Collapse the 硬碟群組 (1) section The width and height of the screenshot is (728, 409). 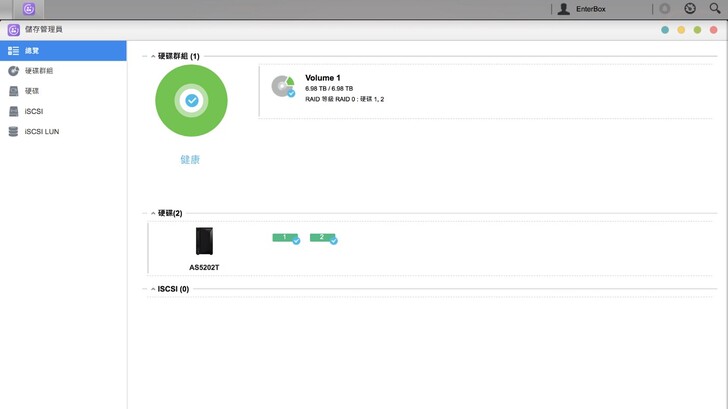[153, 56]
